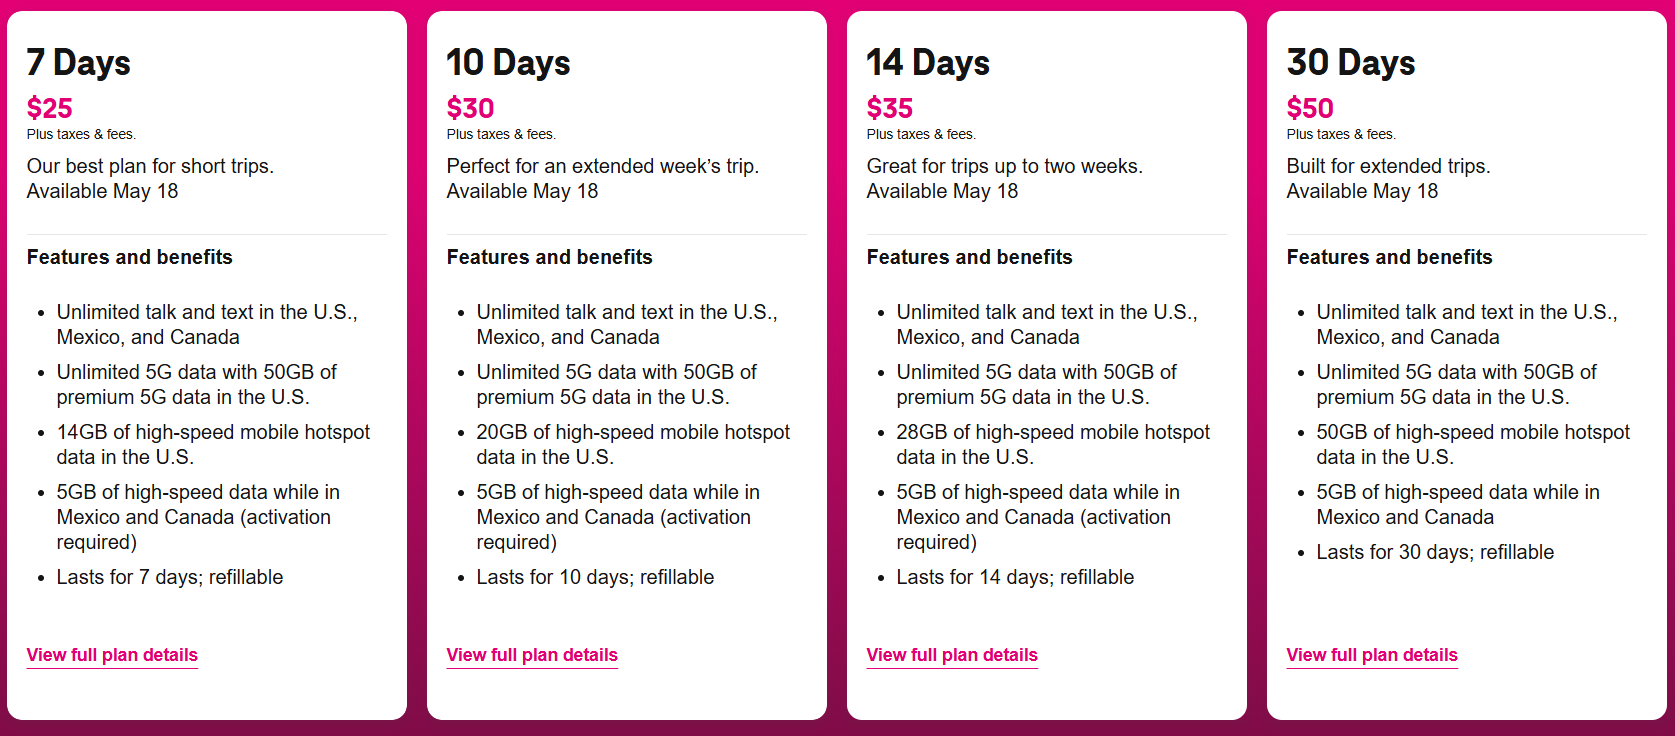Select the $50 price label

point(1310,108)
